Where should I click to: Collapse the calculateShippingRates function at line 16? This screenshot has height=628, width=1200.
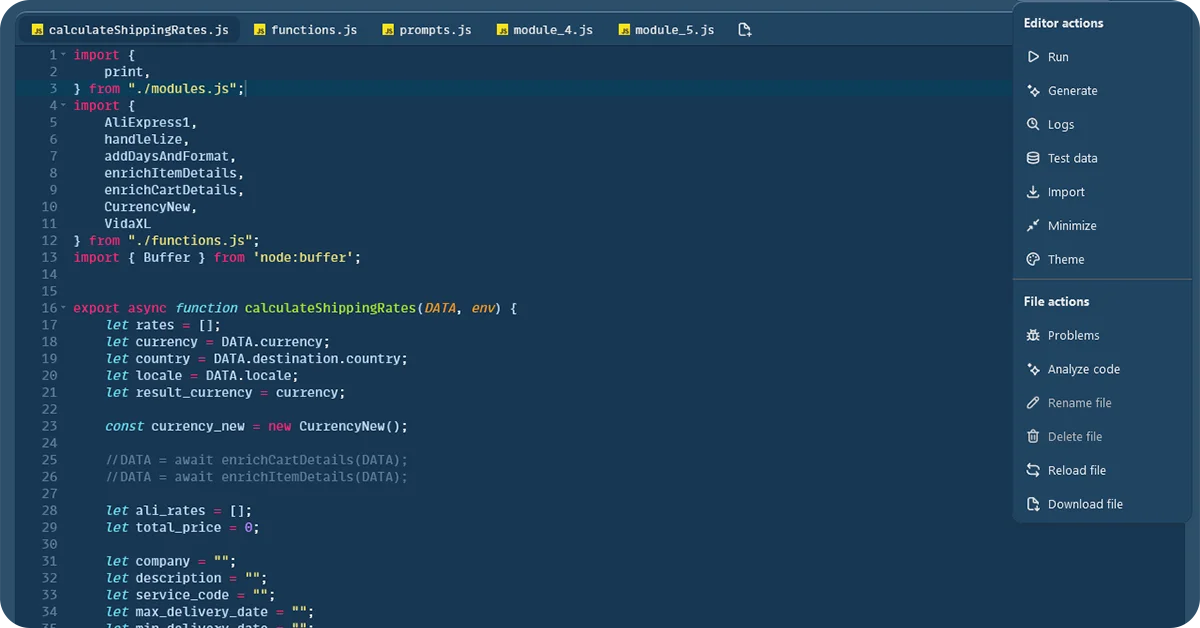63,308
